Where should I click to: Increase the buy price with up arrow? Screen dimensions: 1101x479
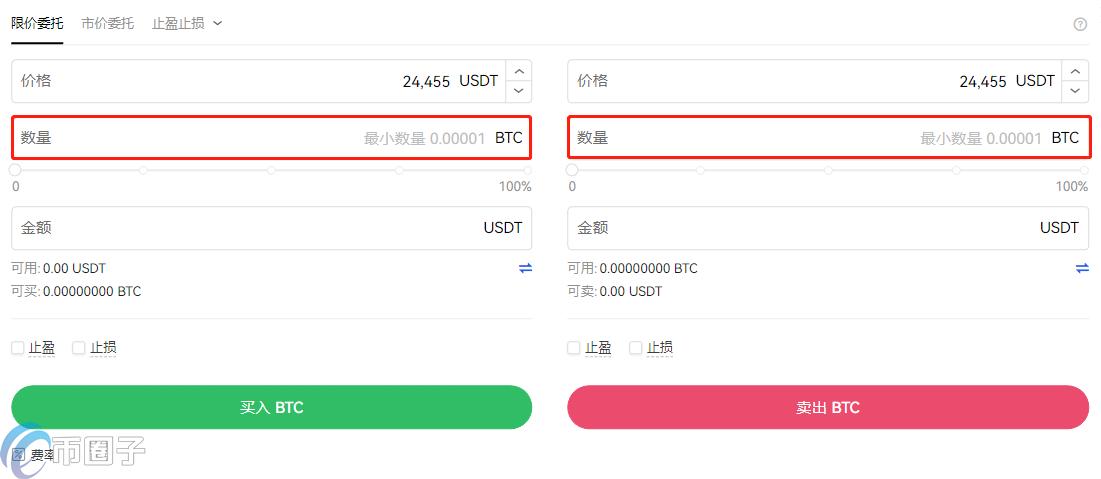[x=518, y=71]
